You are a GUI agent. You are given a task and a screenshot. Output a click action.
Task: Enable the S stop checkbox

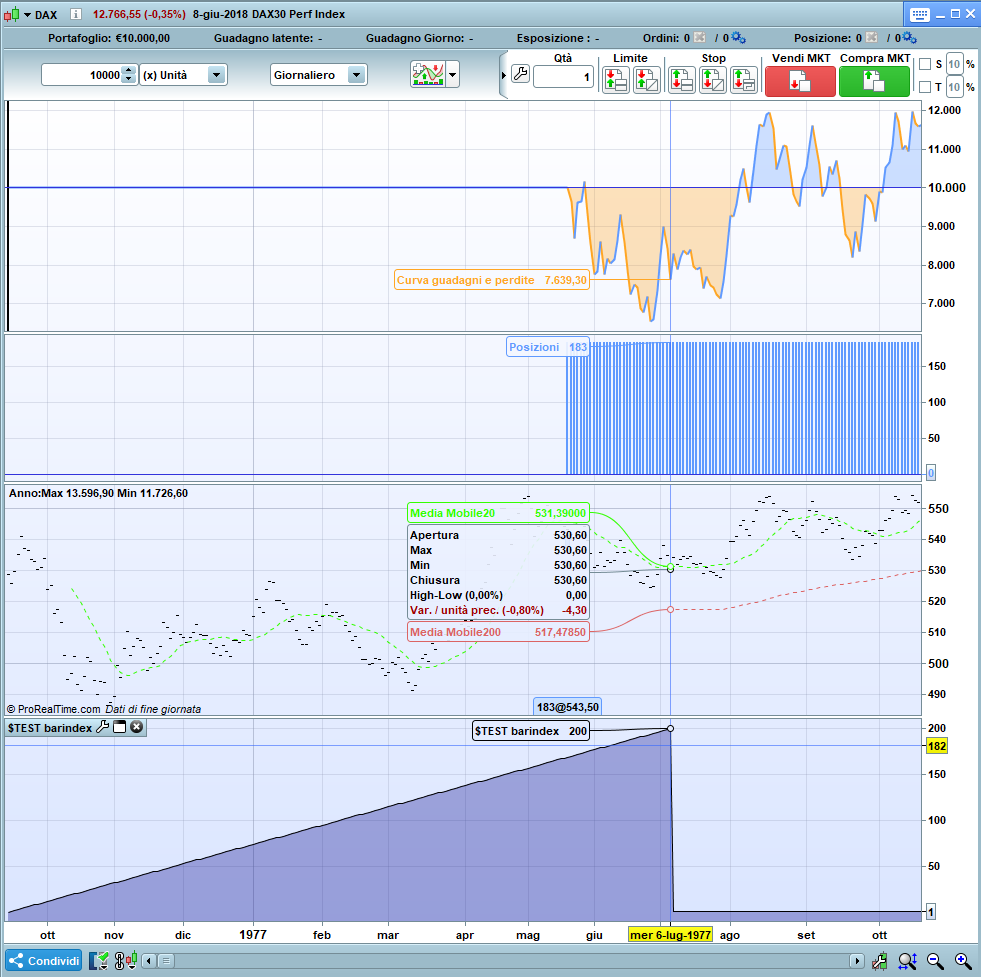(925, 64)
